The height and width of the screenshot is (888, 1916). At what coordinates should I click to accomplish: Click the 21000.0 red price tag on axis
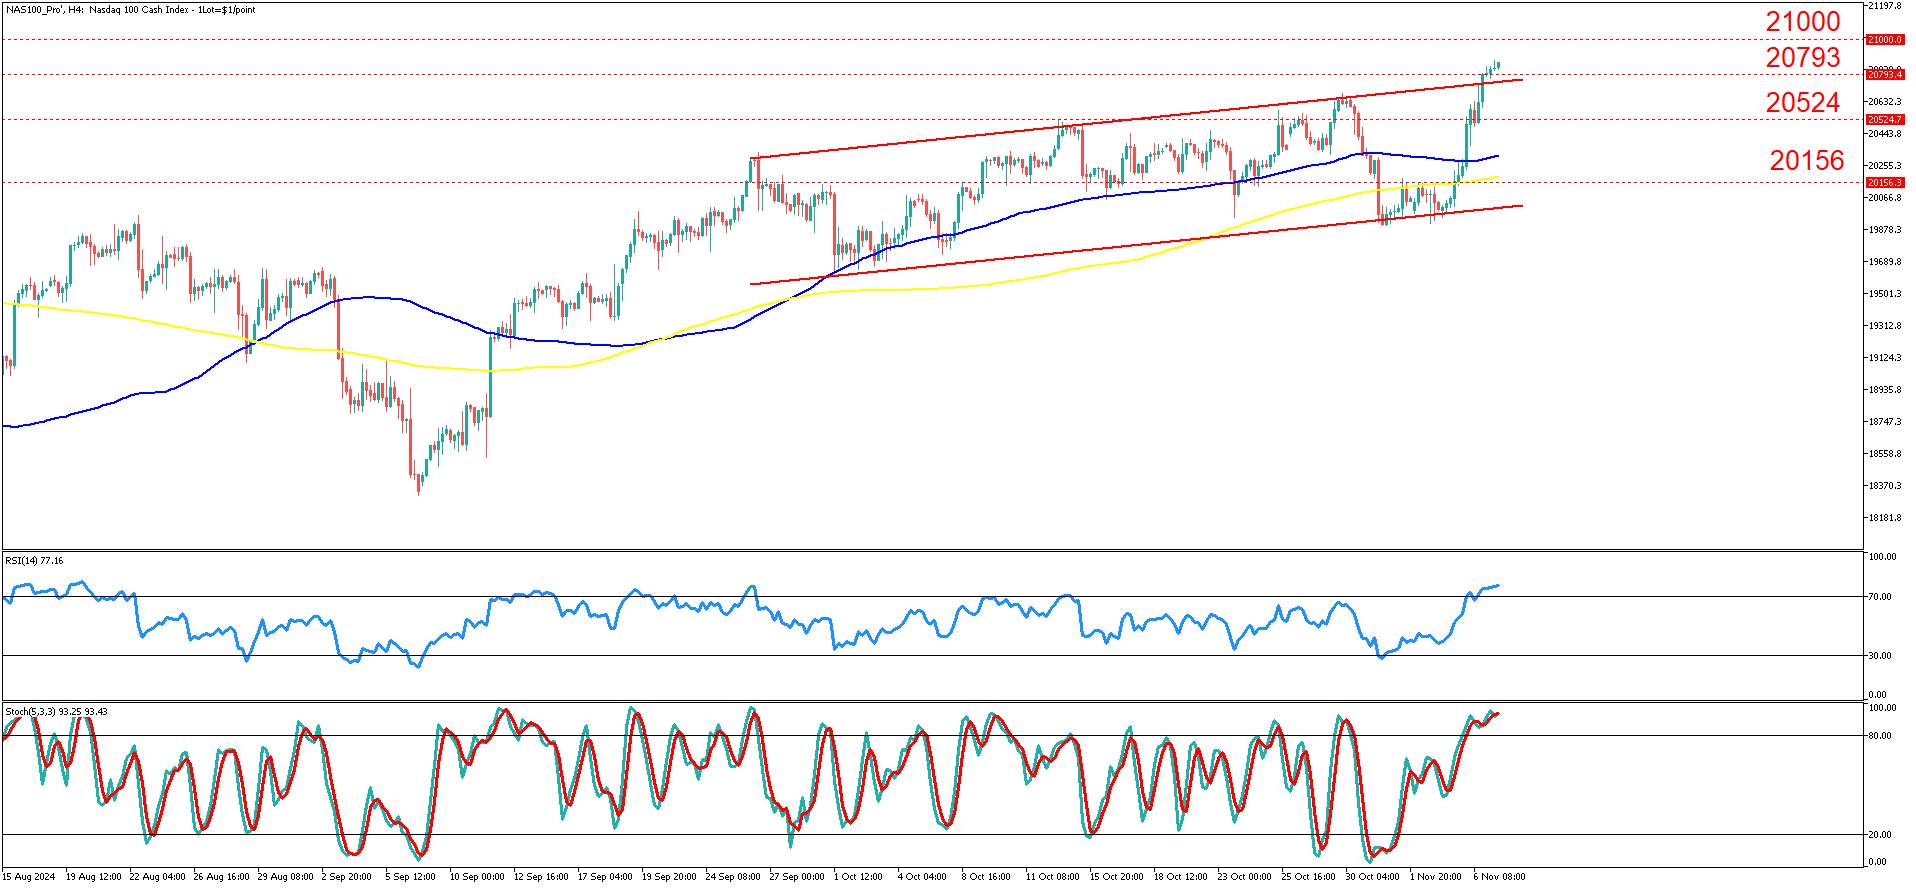click(x=1885, y=40)
